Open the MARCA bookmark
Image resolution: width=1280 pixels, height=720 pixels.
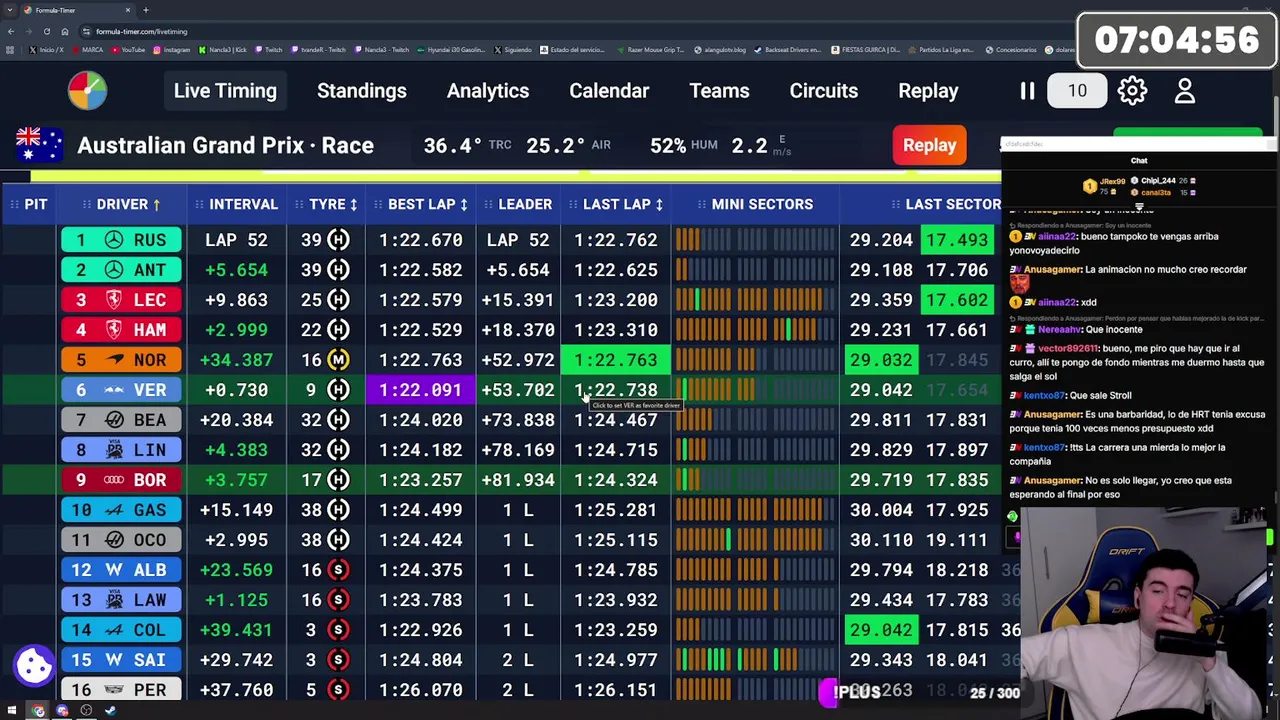[87, 50]
